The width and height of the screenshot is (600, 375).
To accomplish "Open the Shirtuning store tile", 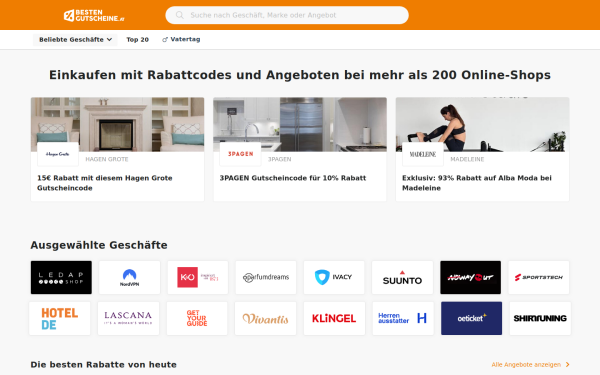I will (x=540, y=318).
